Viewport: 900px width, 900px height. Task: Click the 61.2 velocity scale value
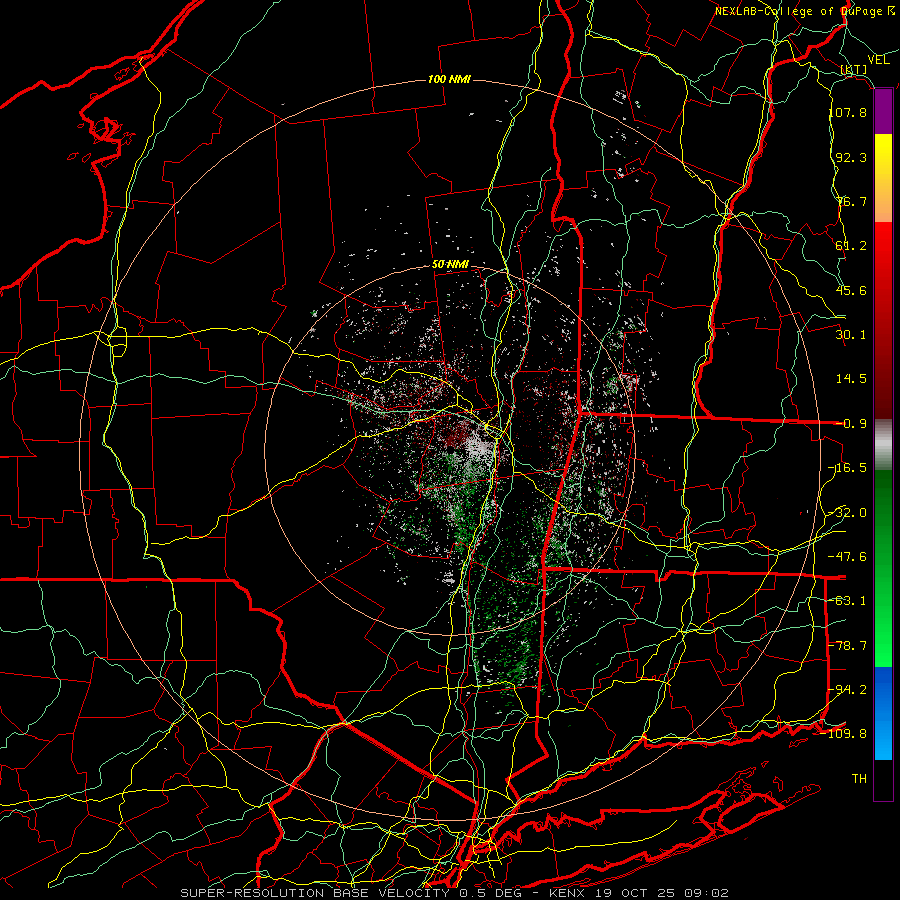[x=851, y=246]
